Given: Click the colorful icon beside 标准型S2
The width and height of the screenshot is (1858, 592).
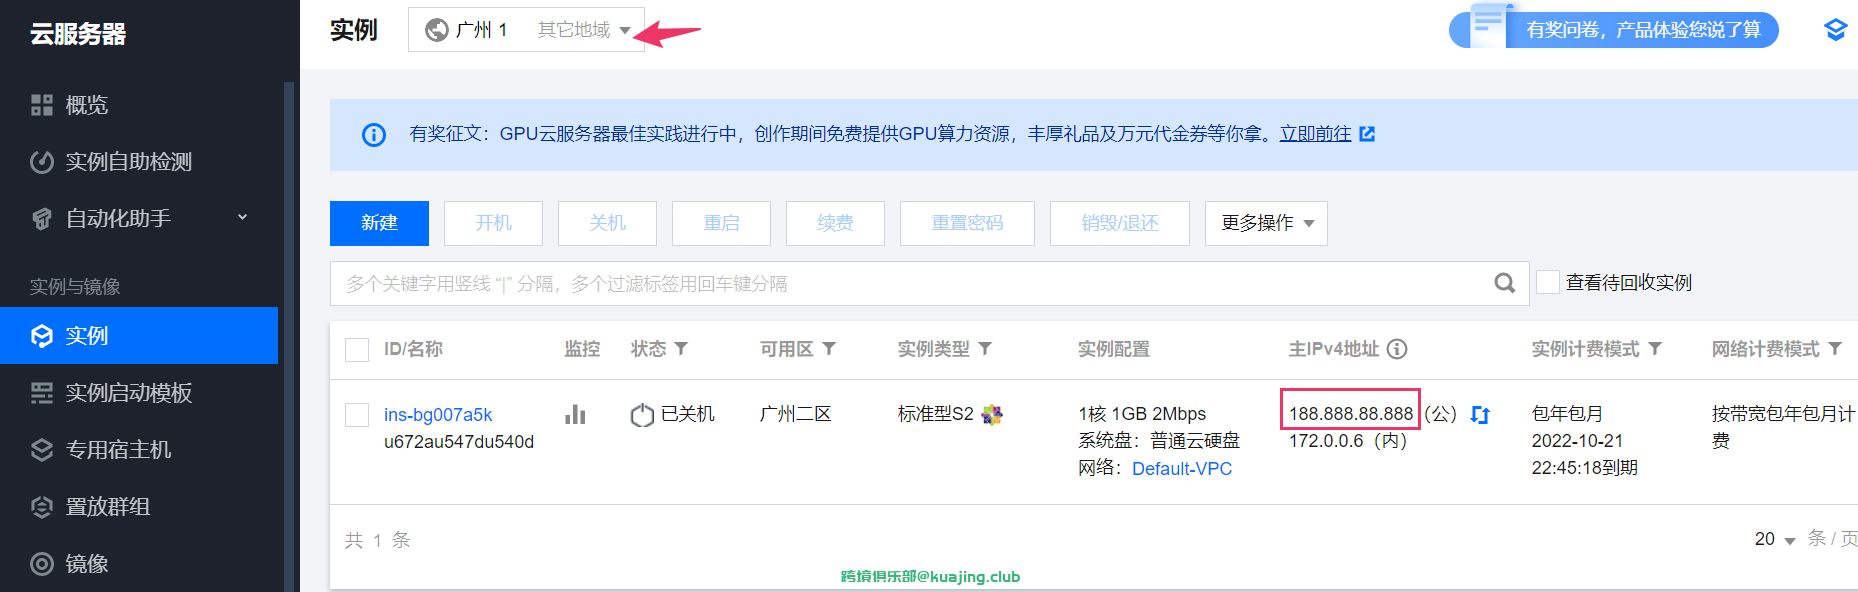Looking at the screenshot, I should (x=992, y=414).
